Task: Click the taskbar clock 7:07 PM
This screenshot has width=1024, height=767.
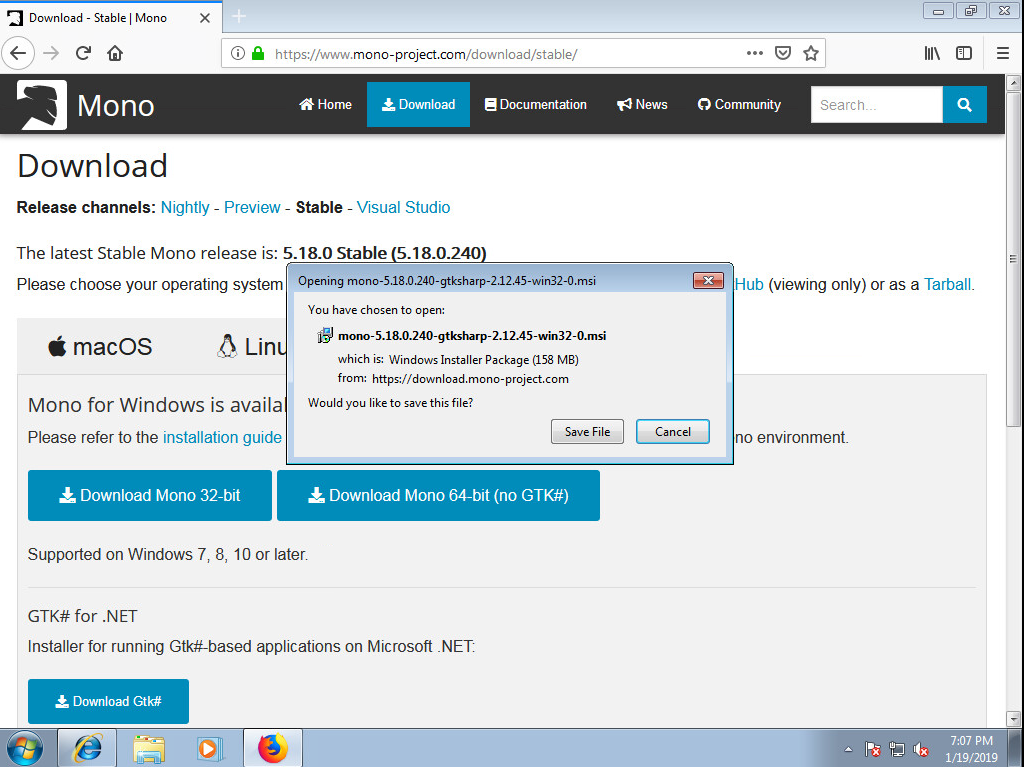Action: point(971,749)
